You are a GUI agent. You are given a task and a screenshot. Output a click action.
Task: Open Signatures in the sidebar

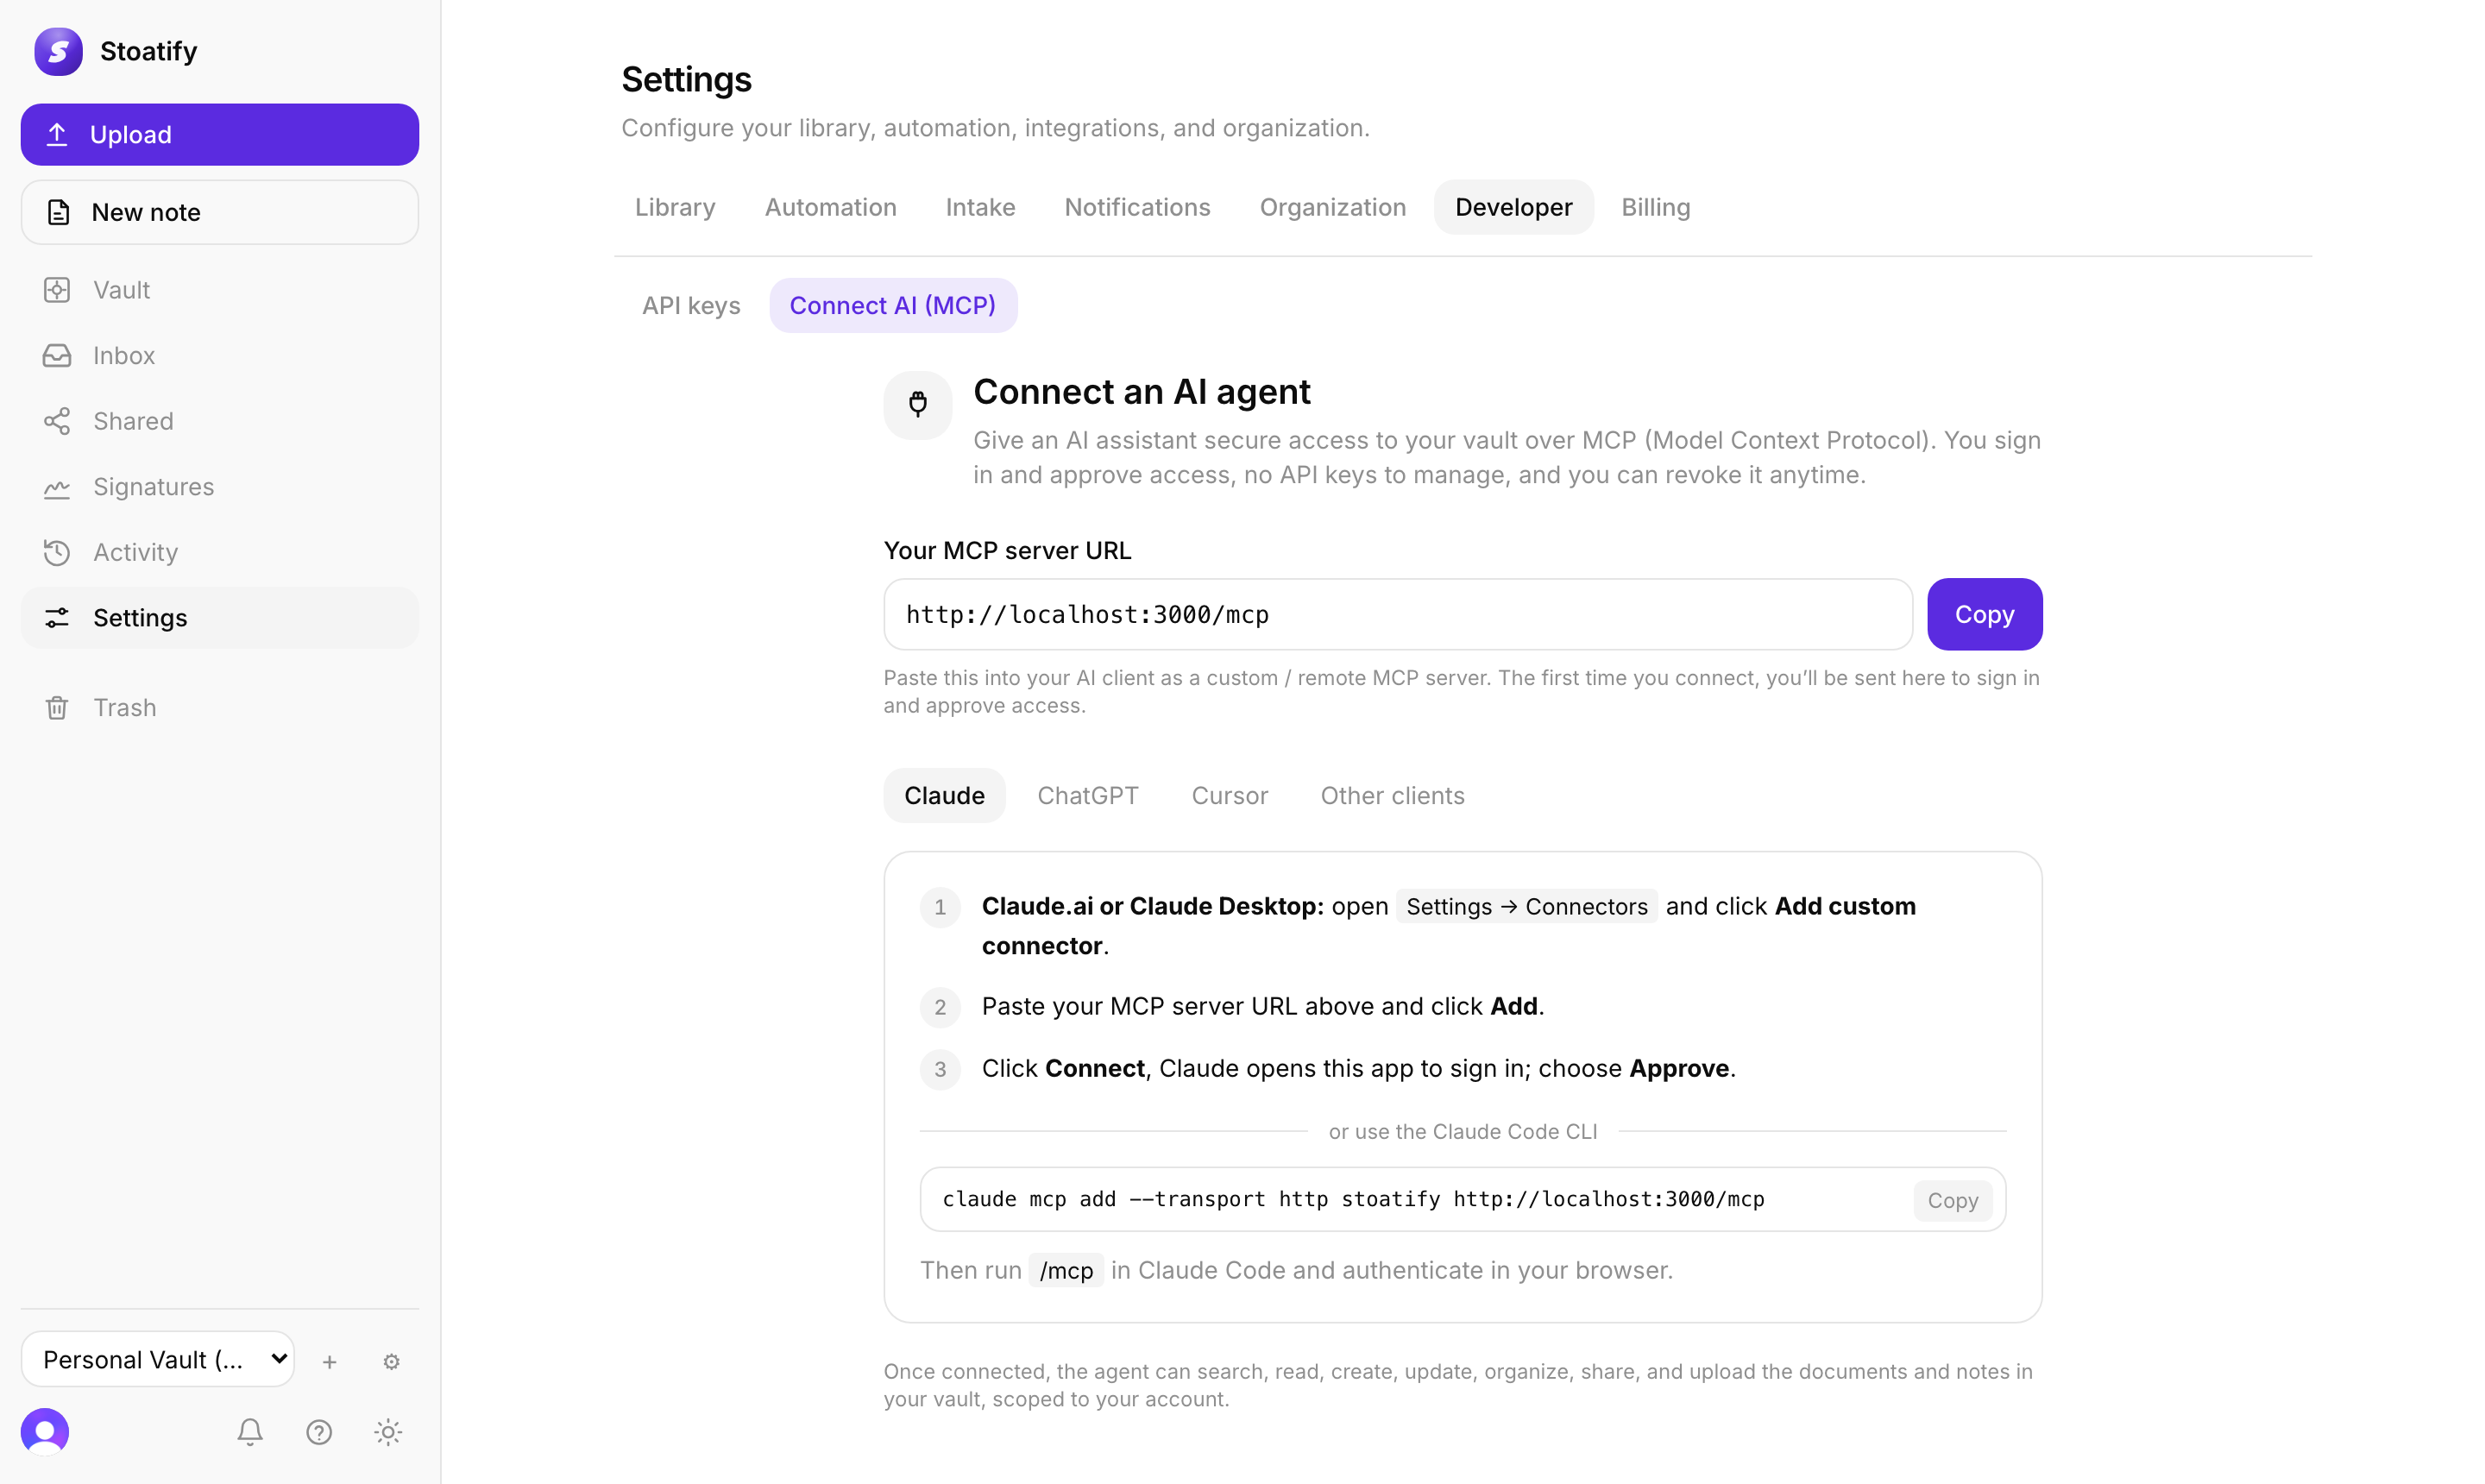[x=219, y=487]
